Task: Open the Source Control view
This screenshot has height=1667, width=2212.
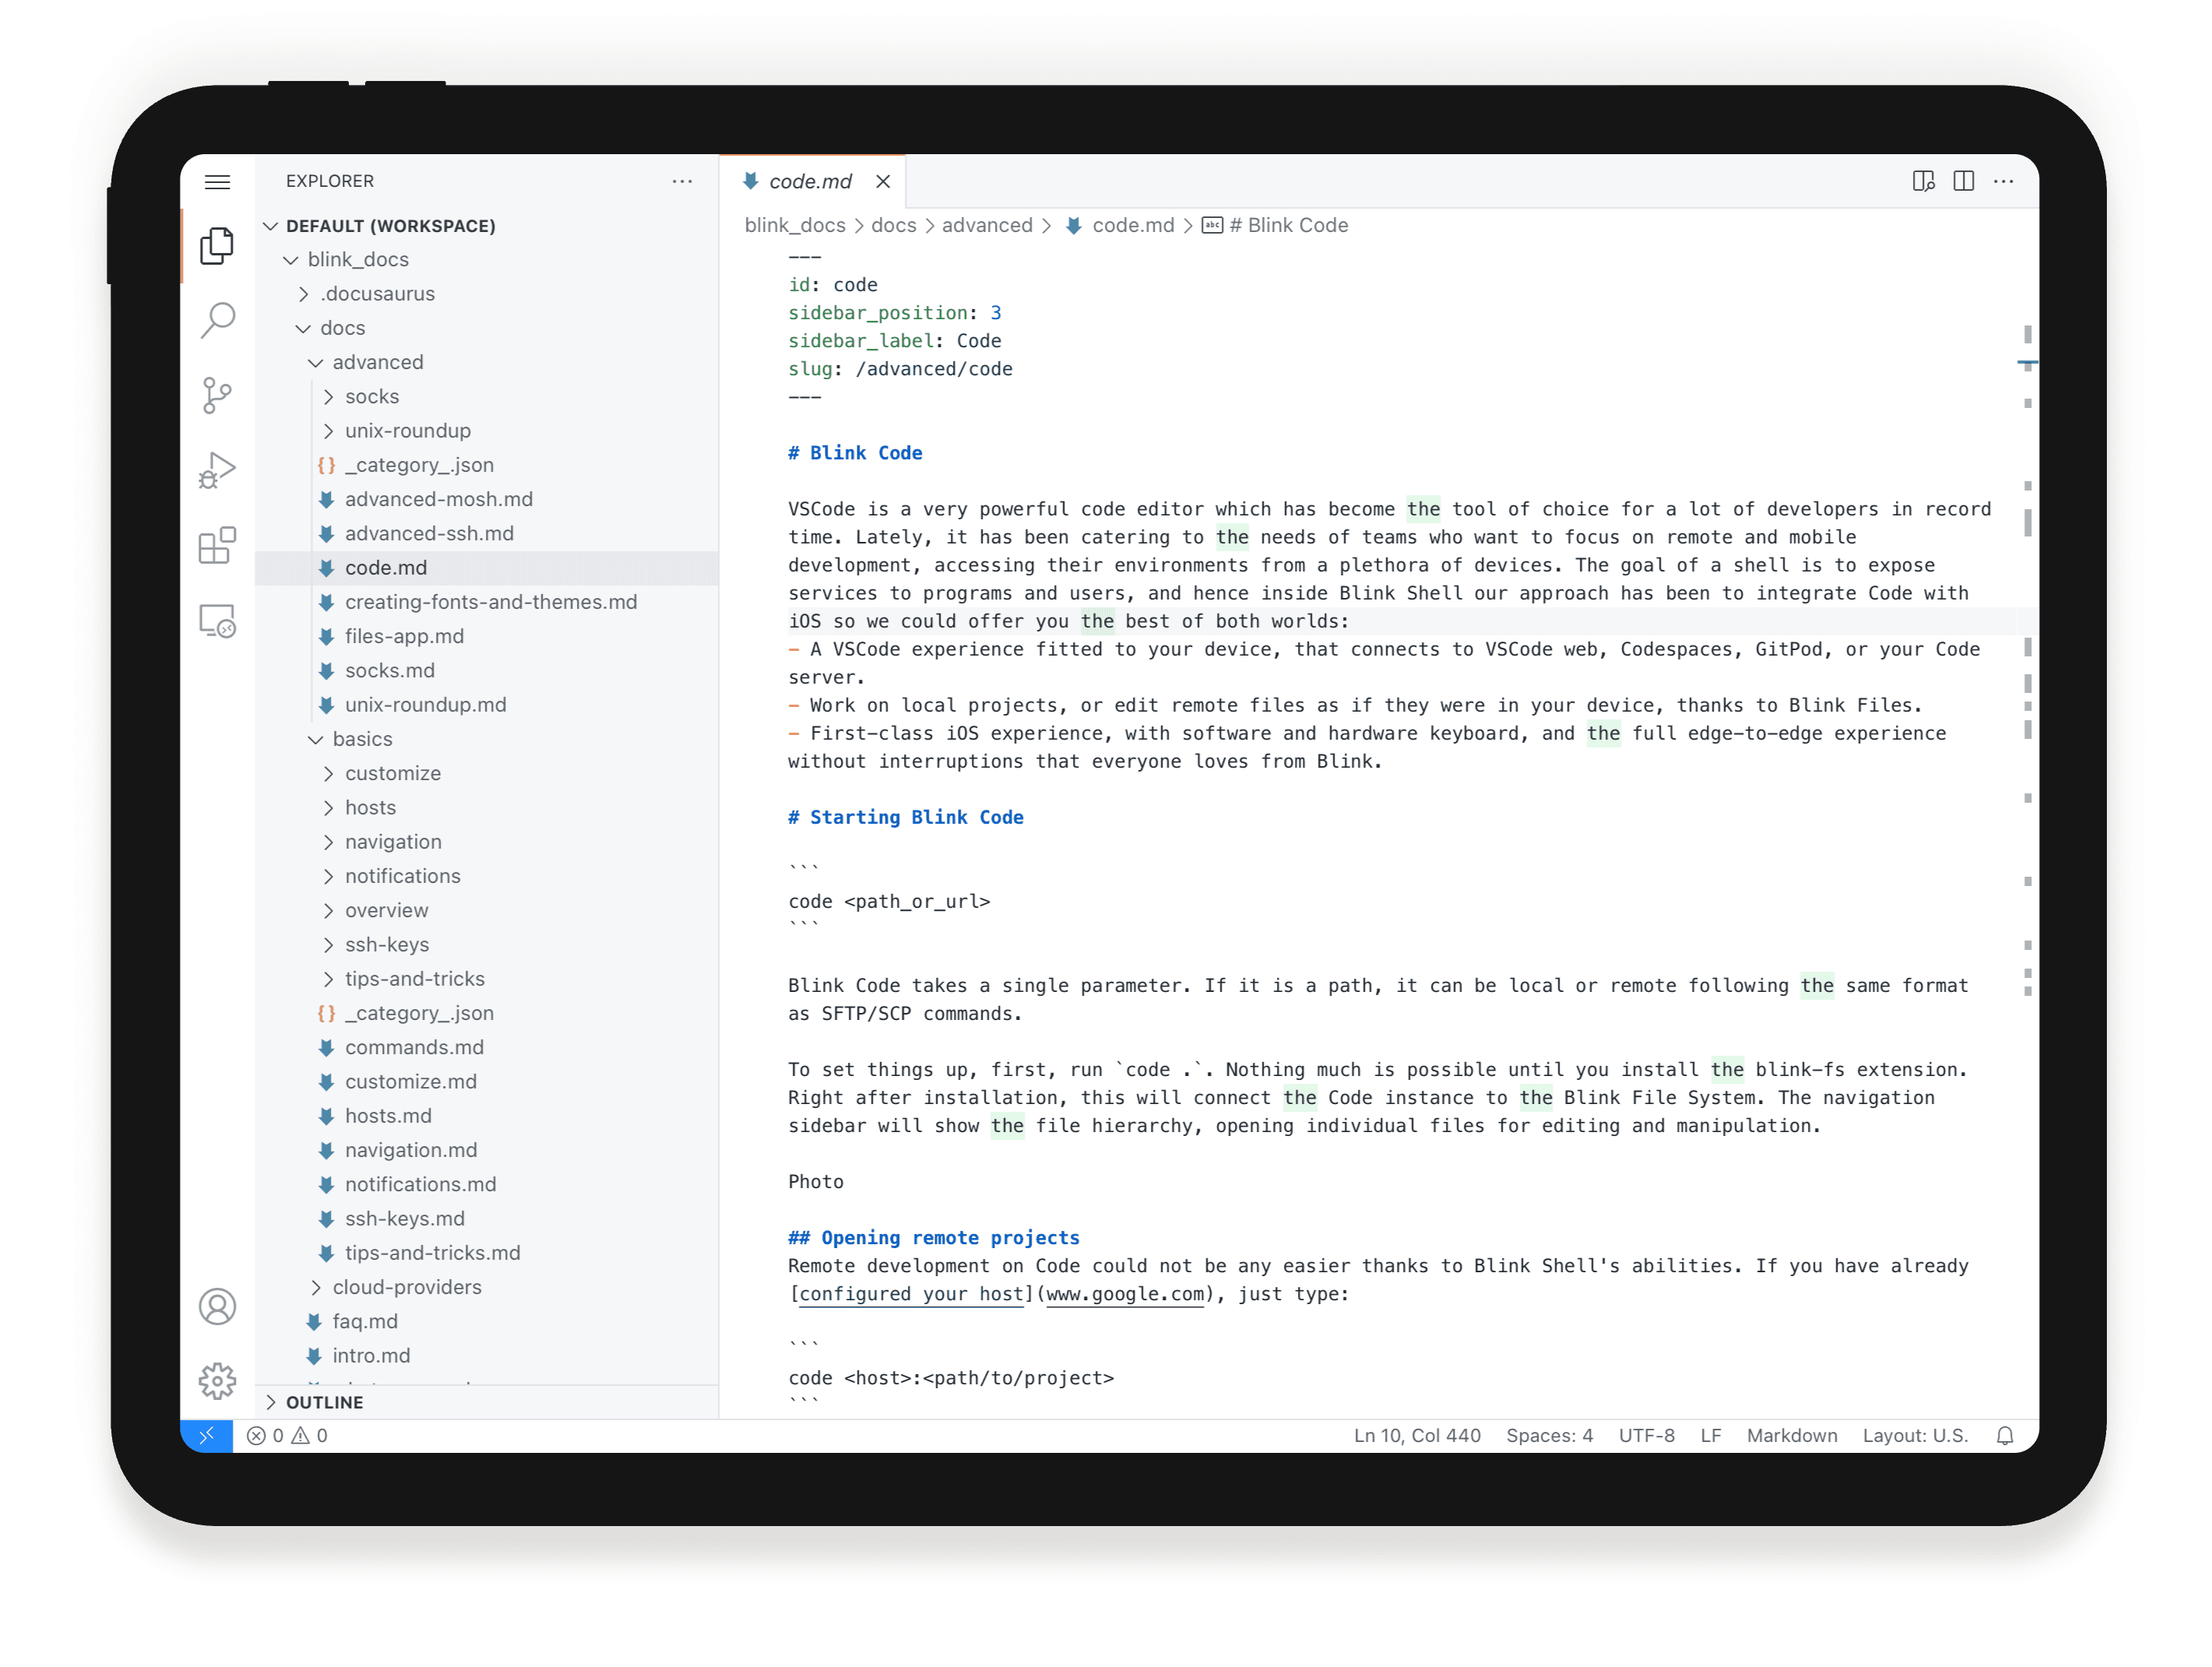Action: pyautogui.click(x=217, y=396)
